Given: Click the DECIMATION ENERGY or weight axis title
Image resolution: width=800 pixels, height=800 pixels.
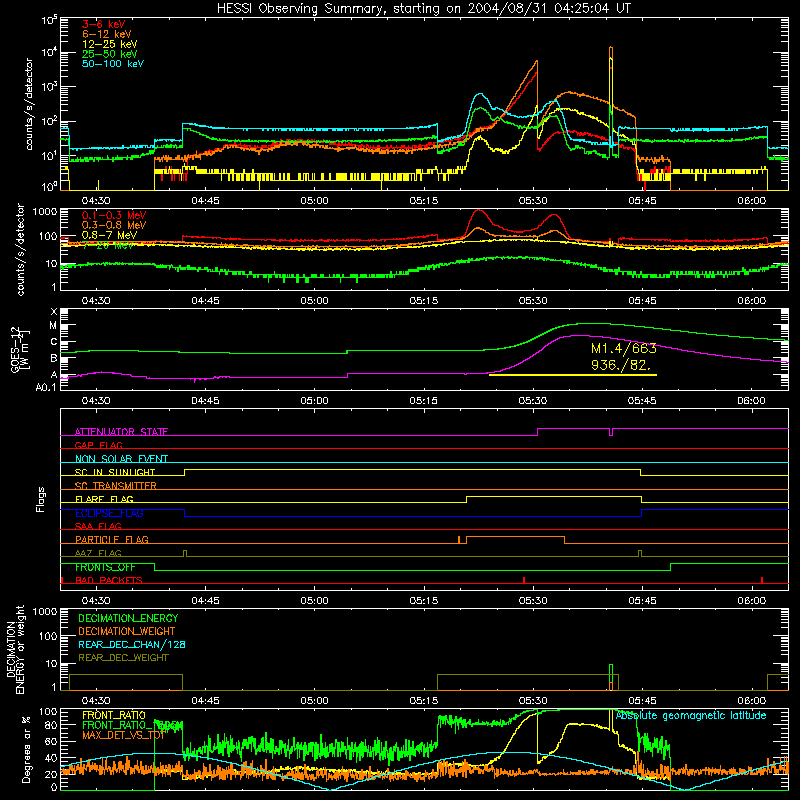Looking at the screenshot, I should pos(15,649).
